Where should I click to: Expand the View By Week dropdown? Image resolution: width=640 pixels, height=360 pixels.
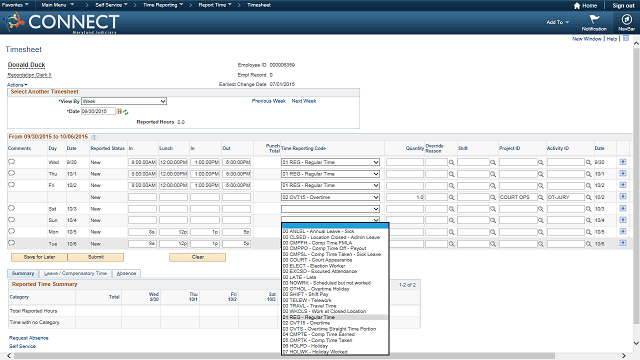click(124, 101)
